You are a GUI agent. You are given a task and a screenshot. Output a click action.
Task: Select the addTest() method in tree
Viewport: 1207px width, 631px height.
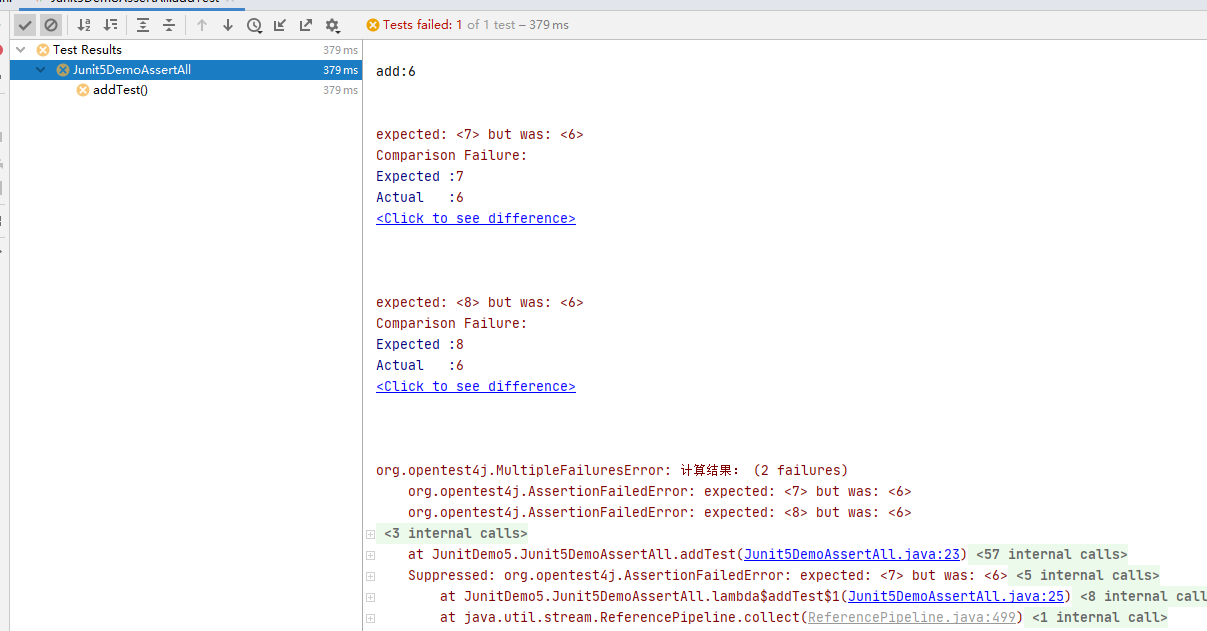[186, 90]
